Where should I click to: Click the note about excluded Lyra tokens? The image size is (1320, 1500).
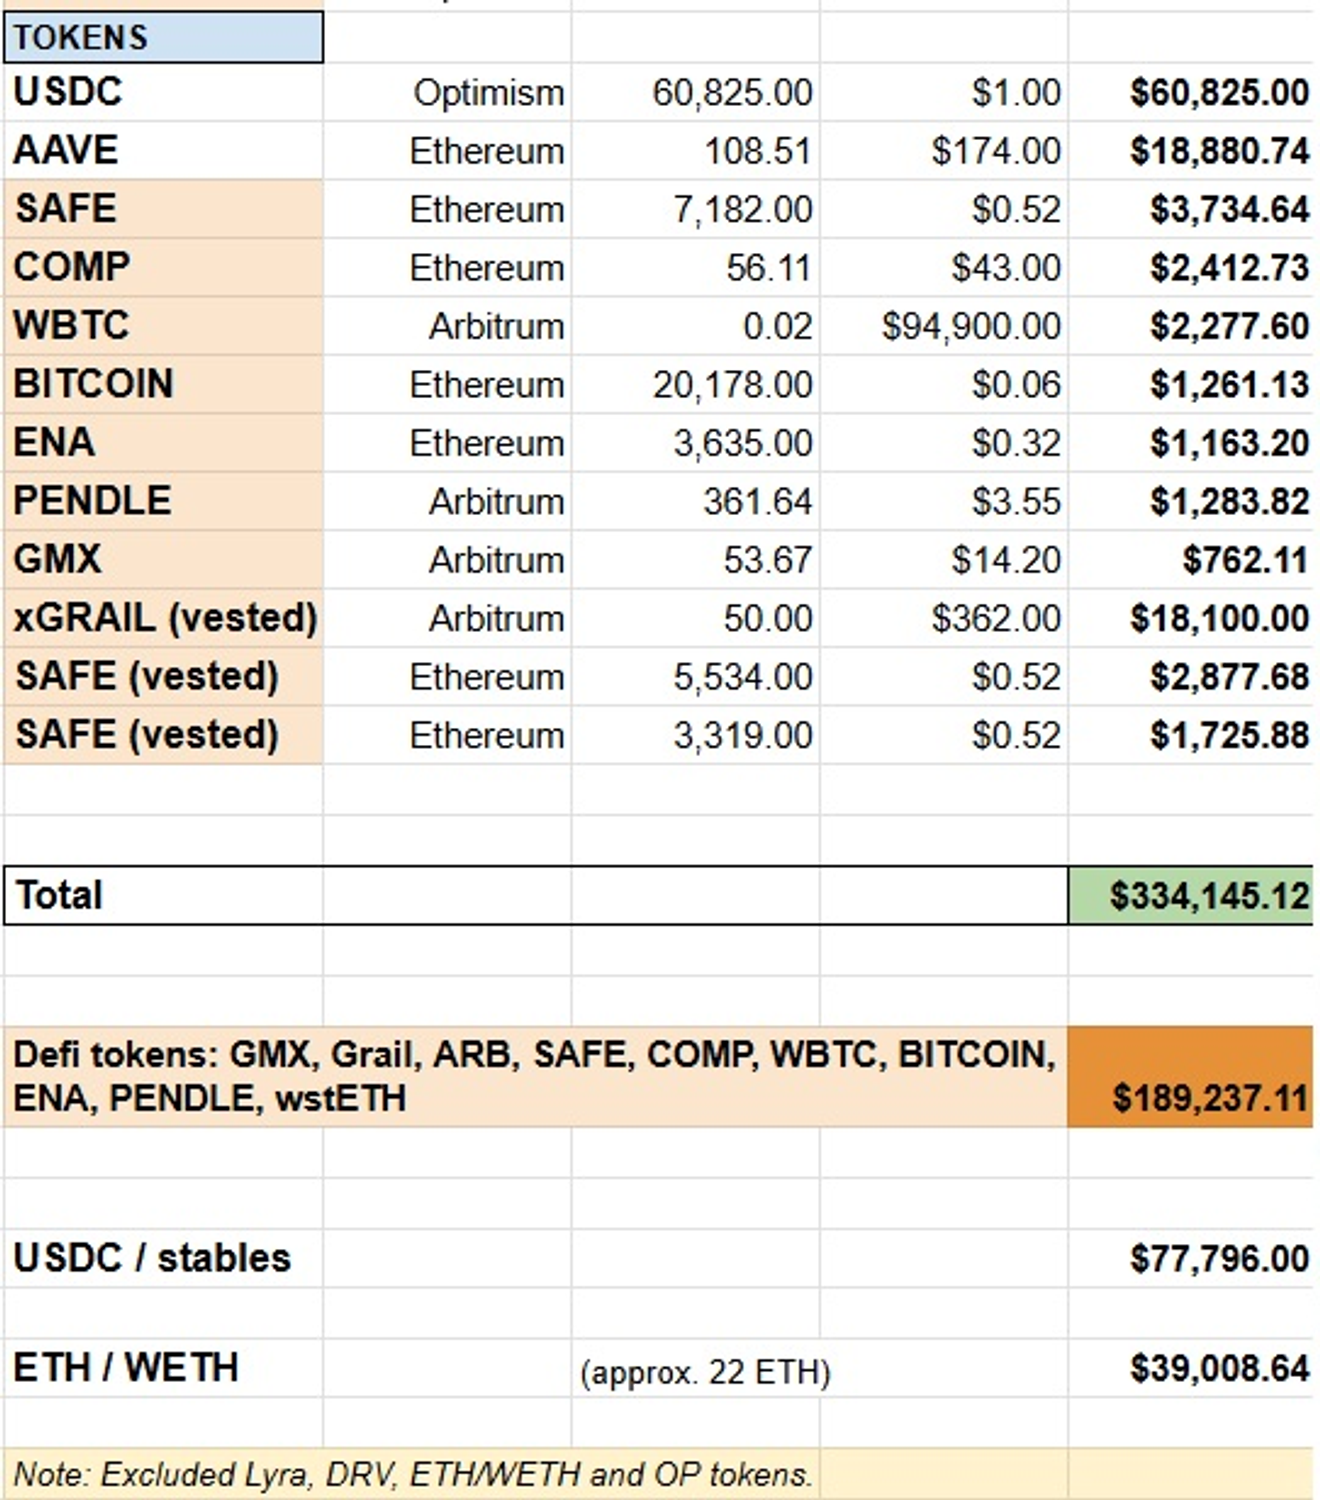412,1474
